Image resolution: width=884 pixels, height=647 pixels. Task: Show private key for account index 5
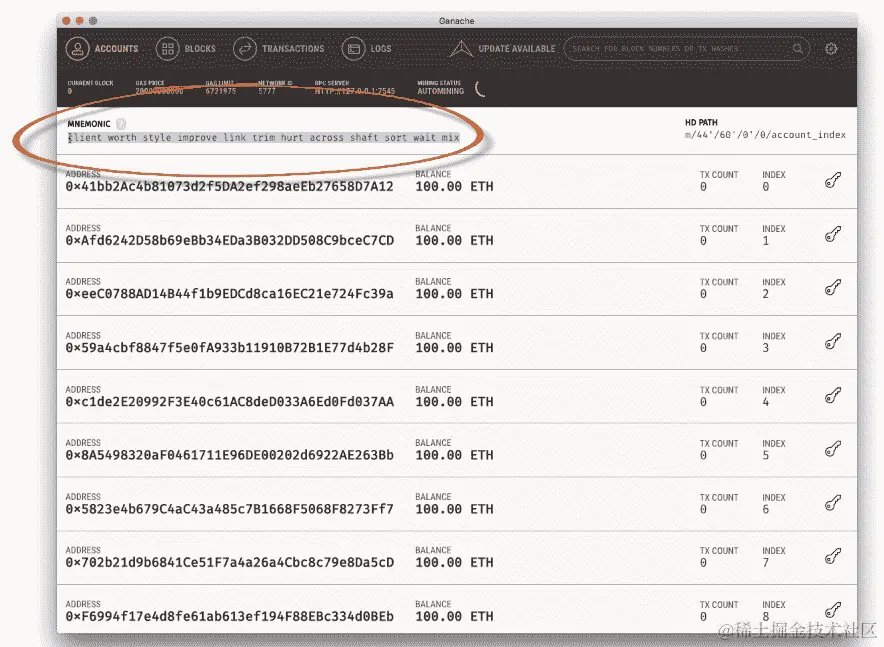pos(833,449)
